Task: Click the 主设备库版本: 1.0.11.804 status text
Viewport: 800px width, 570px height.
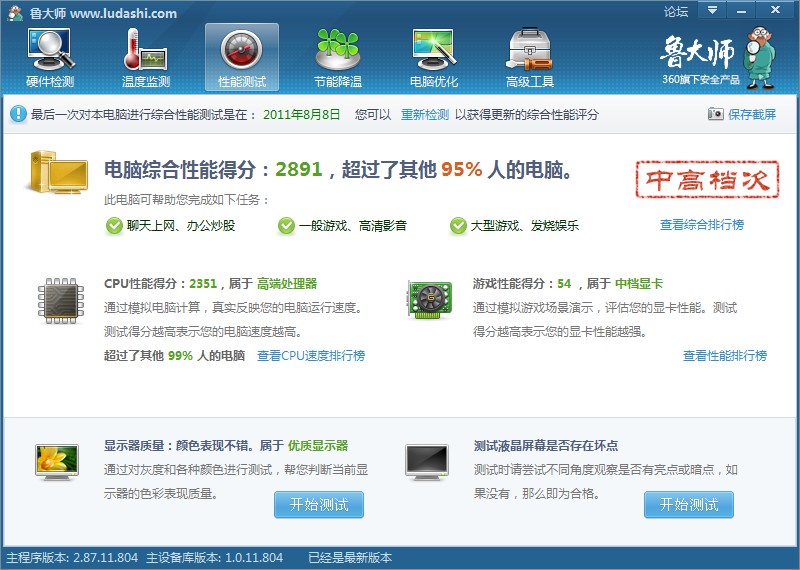Action: (214, 558)
